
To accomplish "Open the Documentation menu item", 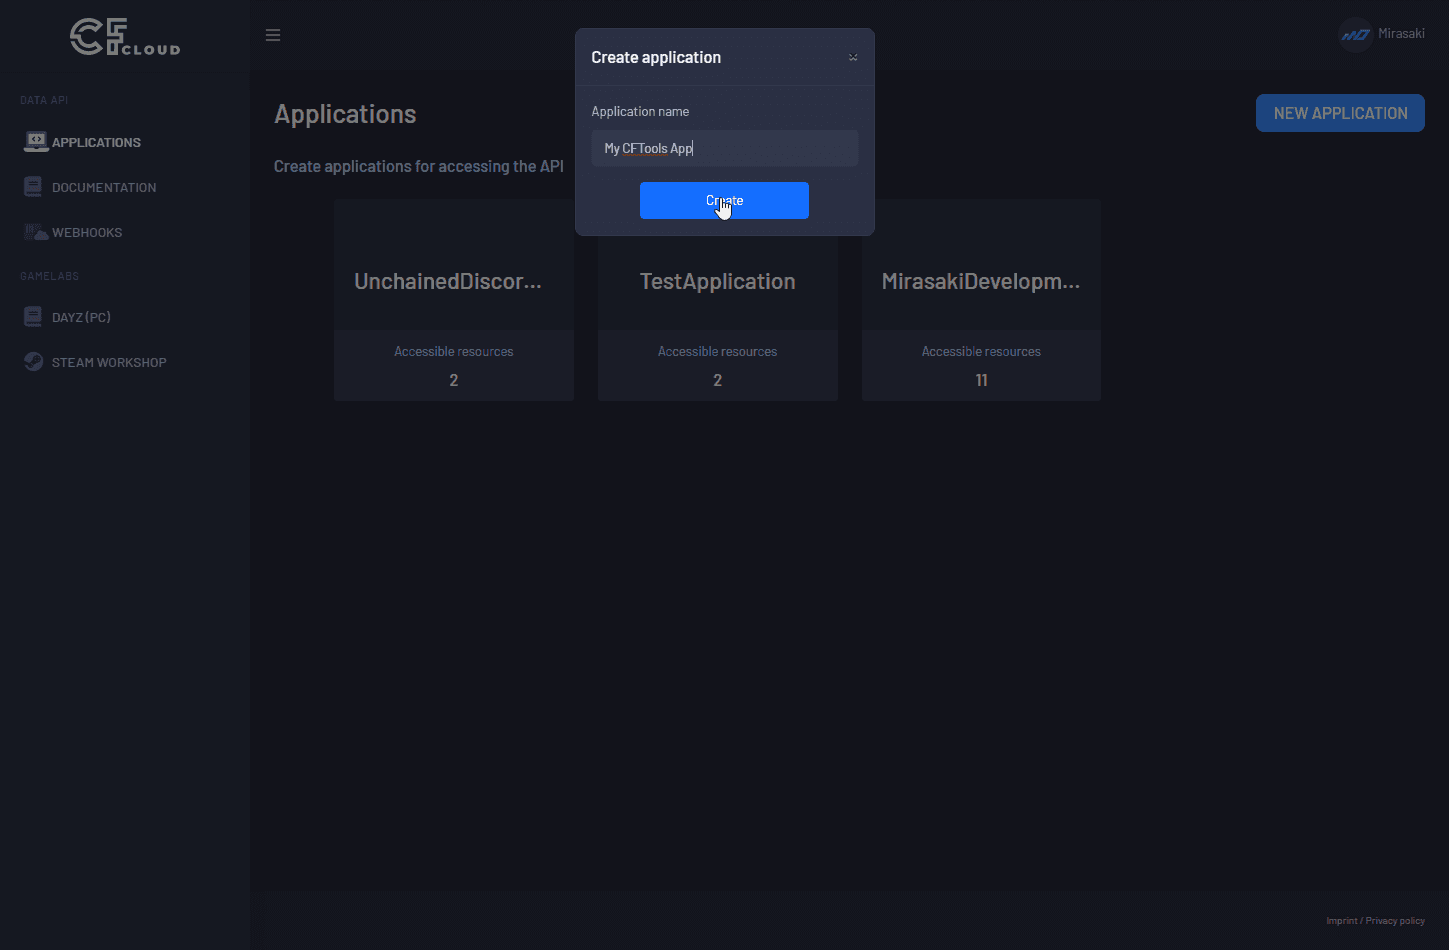I will coord(104,187).
